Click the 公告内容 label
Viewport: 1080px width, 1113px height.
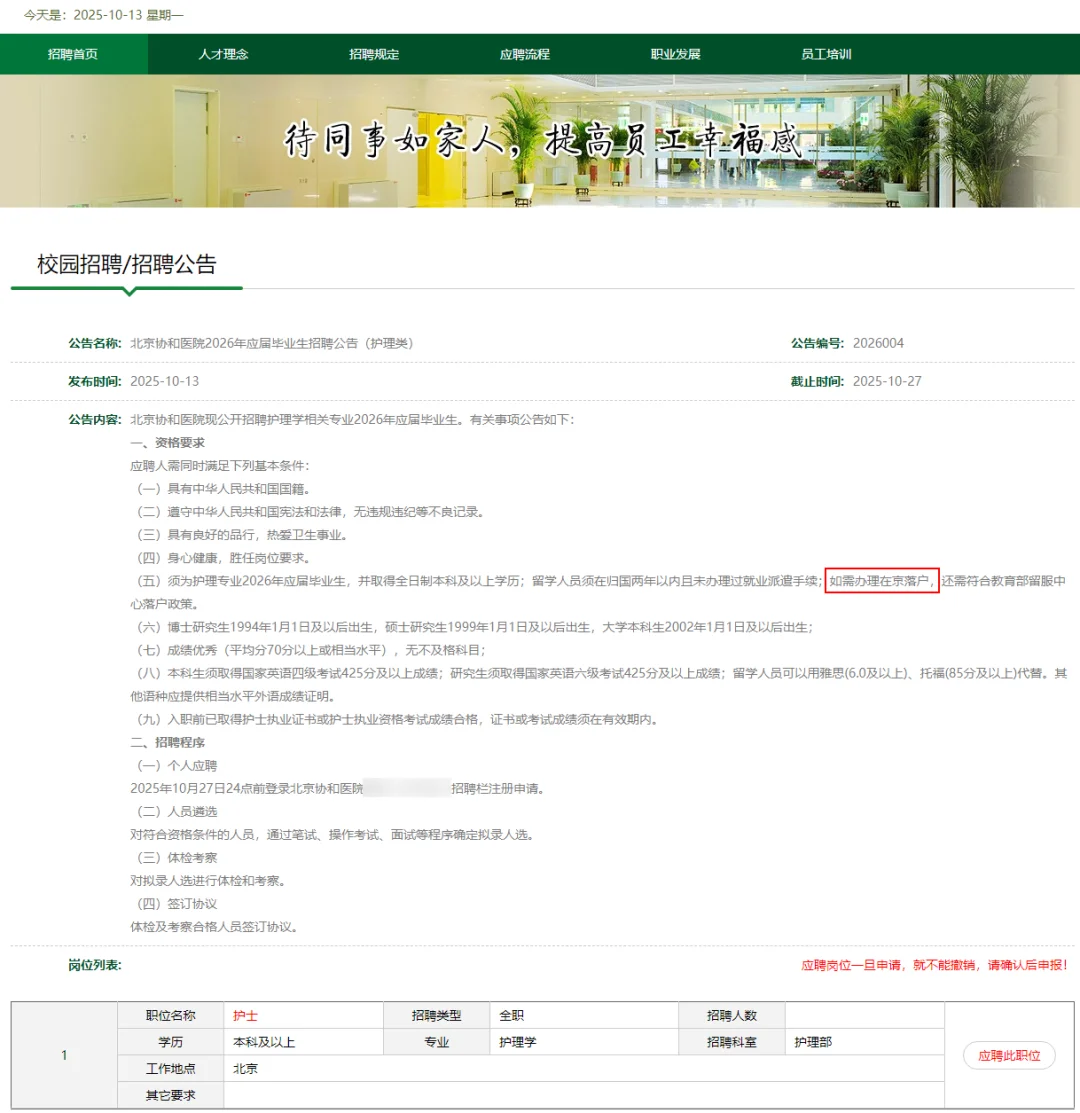pos(94,420)
